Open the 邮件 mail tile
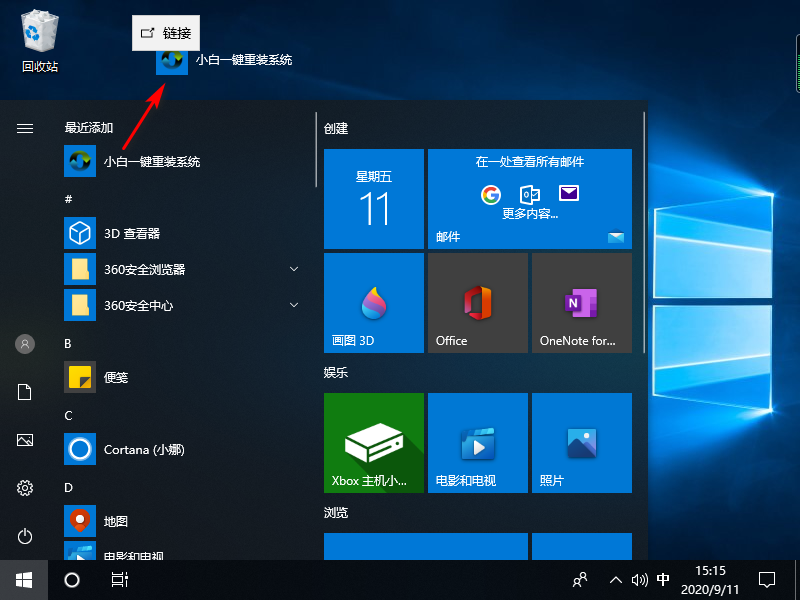Image resolution: width=800 pixels, height=600 pixels. 530,199
